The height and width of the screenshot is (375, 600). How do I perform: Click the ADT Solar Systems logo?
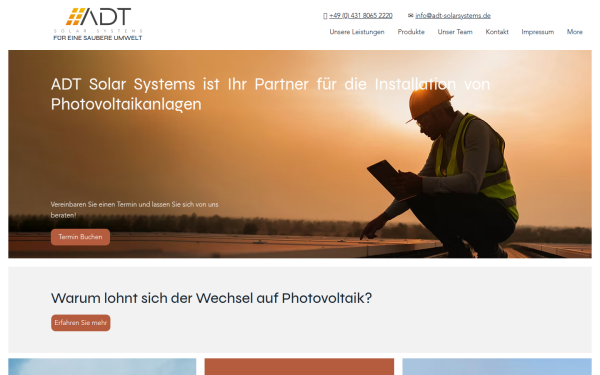coord(98,21)
